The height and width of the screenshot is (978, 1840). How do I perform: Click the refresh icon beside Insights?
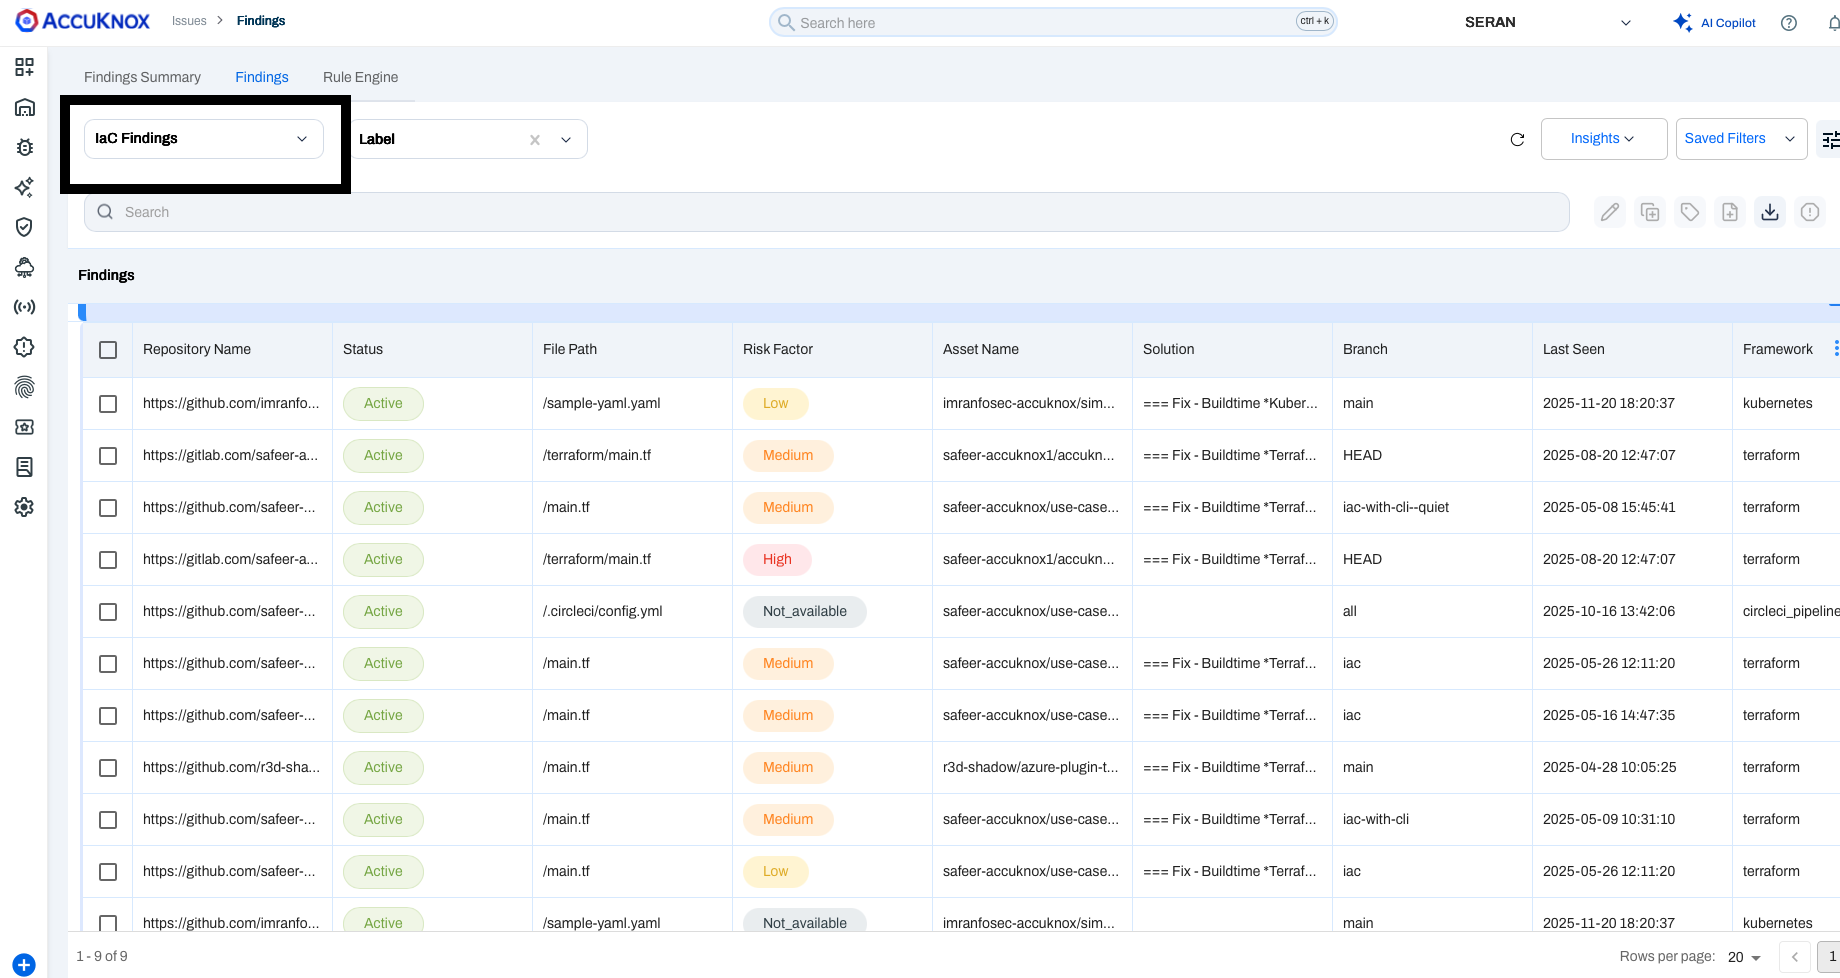pyautogui.click(x=1517, y=139)
